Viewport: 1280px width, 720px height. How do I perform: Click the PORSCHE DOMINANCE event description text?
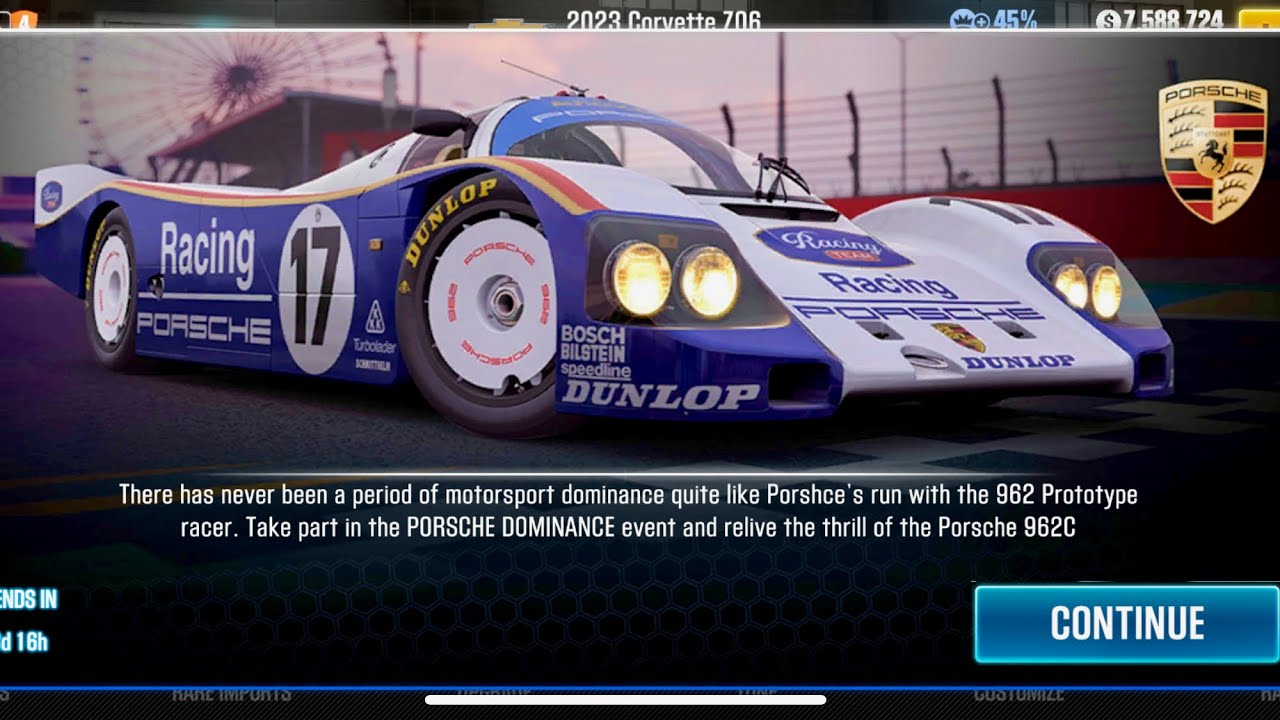(628, 511)
